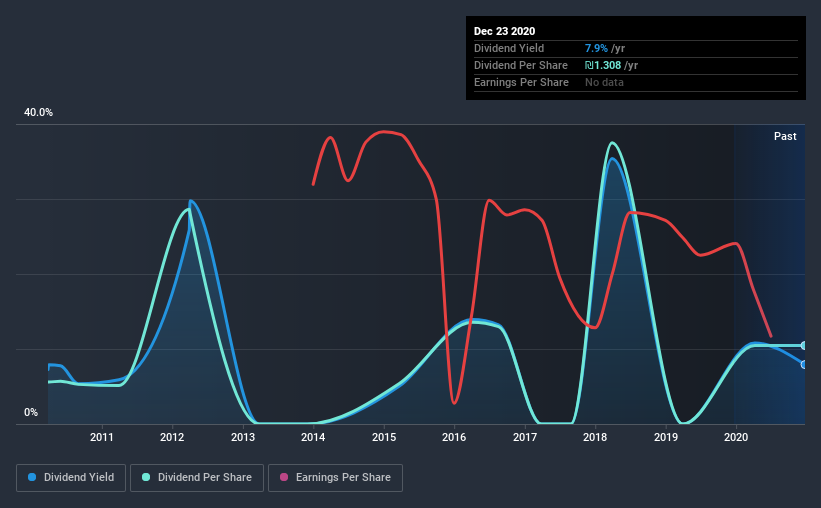Click the Past region label
This screenshot has width=821, height=508.
click(x=785, y=136)
